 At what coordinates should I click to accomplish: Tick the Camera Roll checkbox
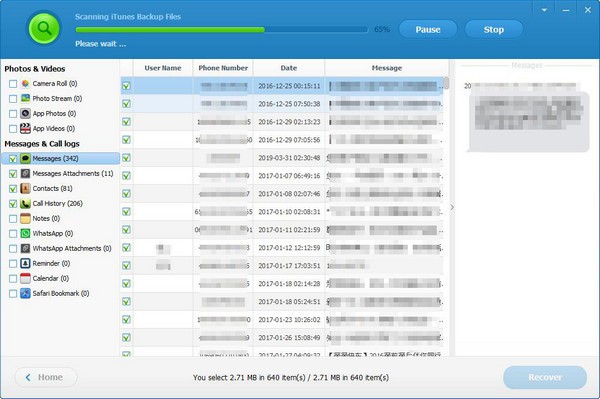[x=13, y=84]
